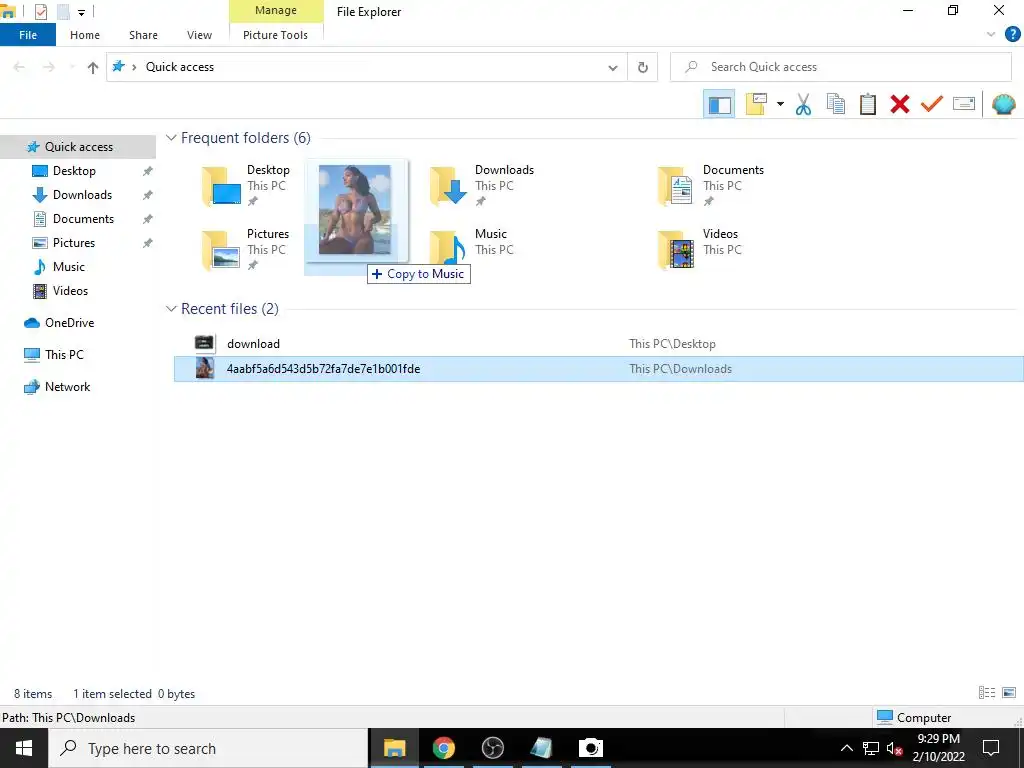Viewport: 1024px width, 768px height.
Task: Click the scissors Cut icon
Action: pos(803,104)
